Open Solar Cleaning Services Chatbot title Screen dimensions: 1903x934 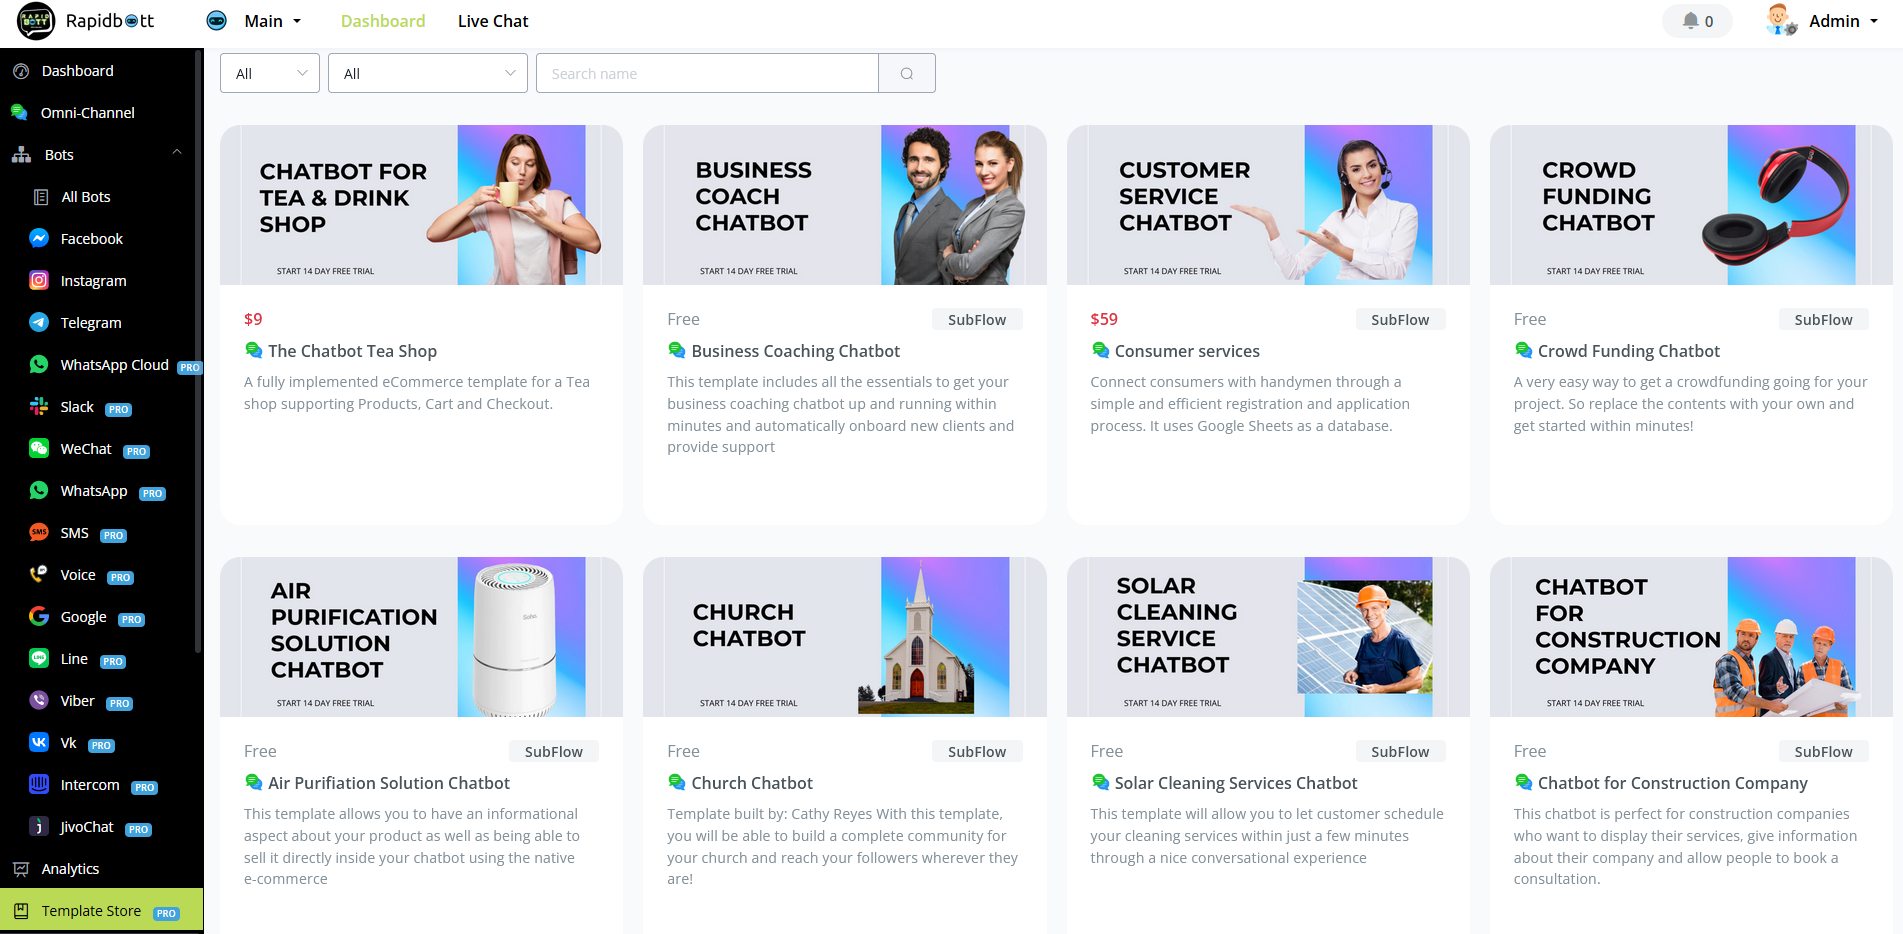[1236, 783]
